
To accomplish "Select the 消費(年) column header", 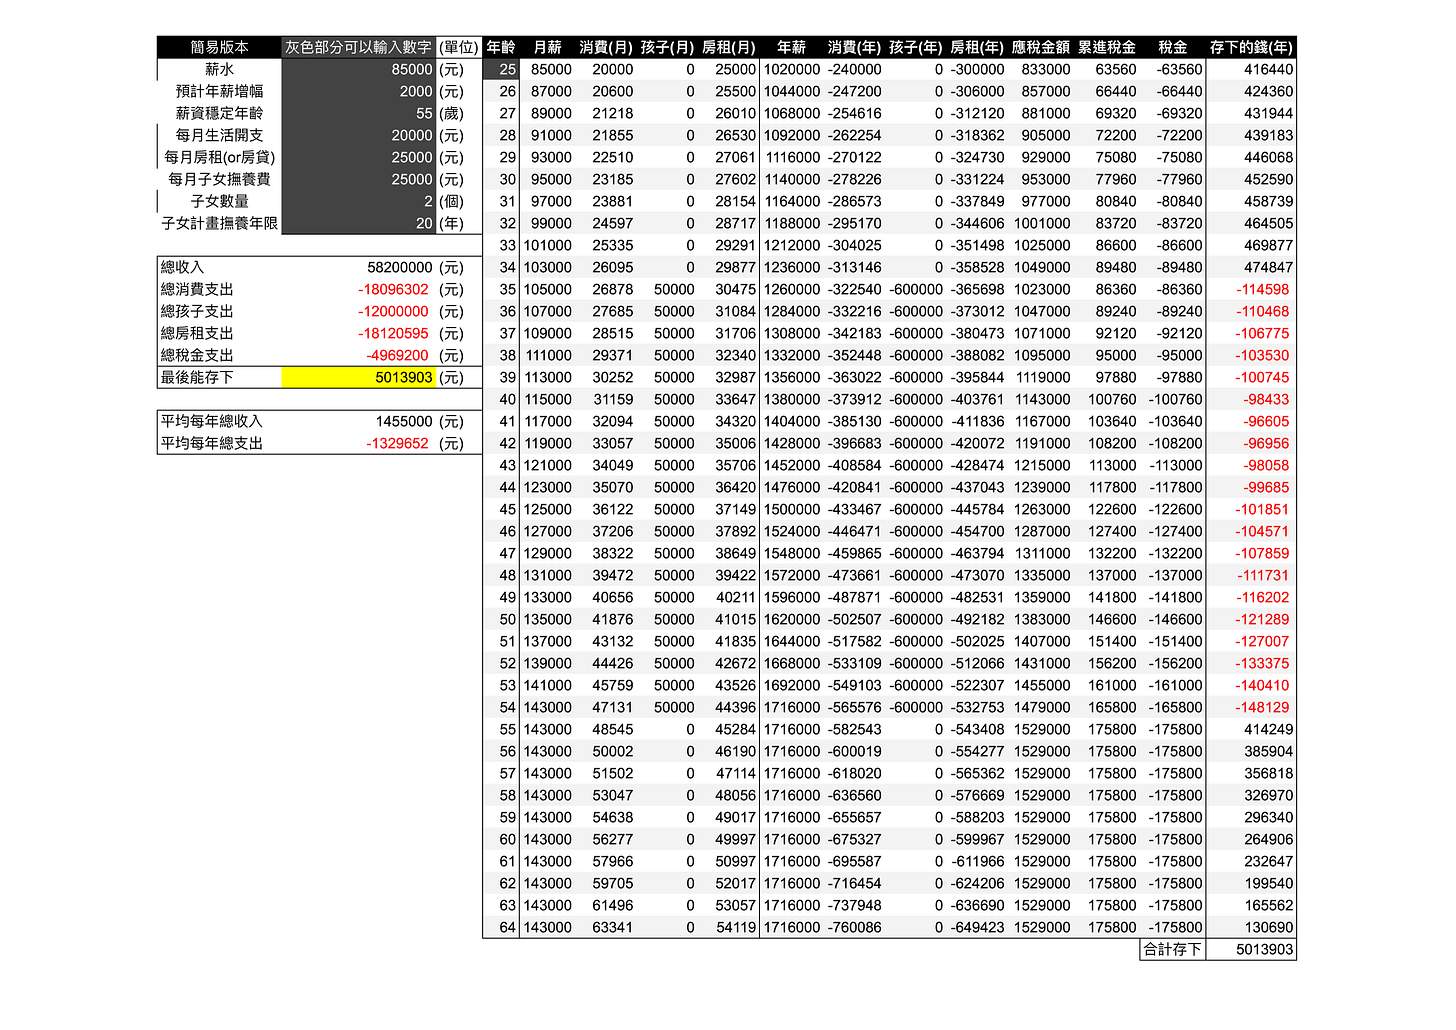I will point(854,47).
